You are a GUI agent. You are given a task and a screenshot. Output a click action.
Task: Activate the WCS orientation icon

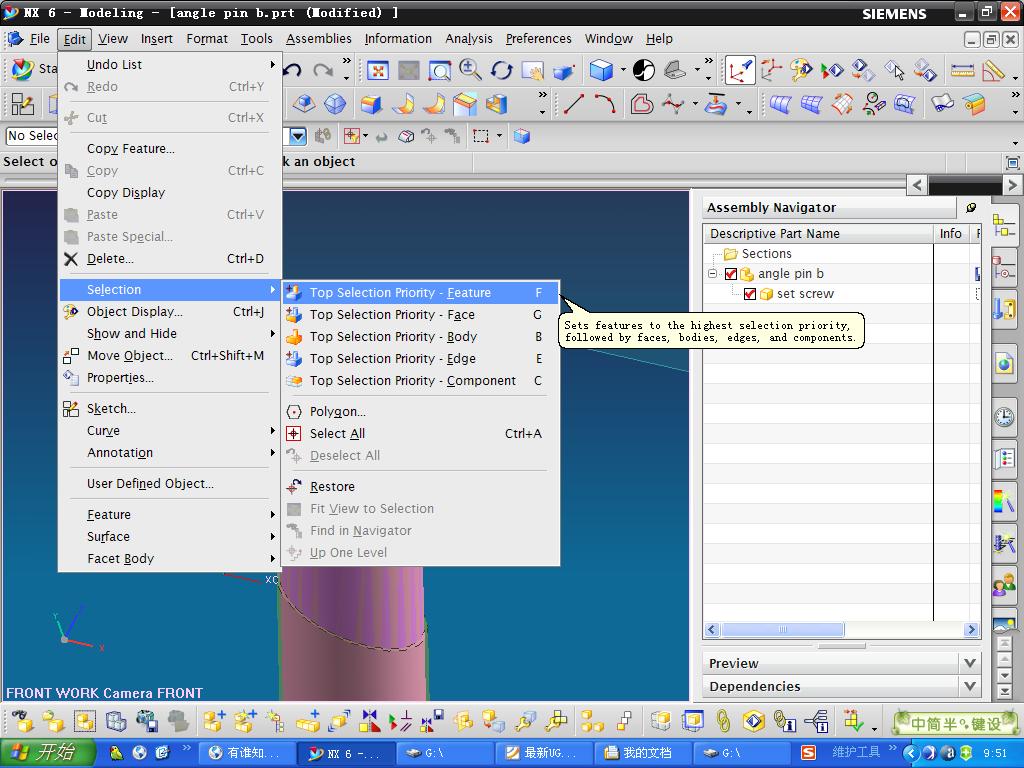click(740, 70)
